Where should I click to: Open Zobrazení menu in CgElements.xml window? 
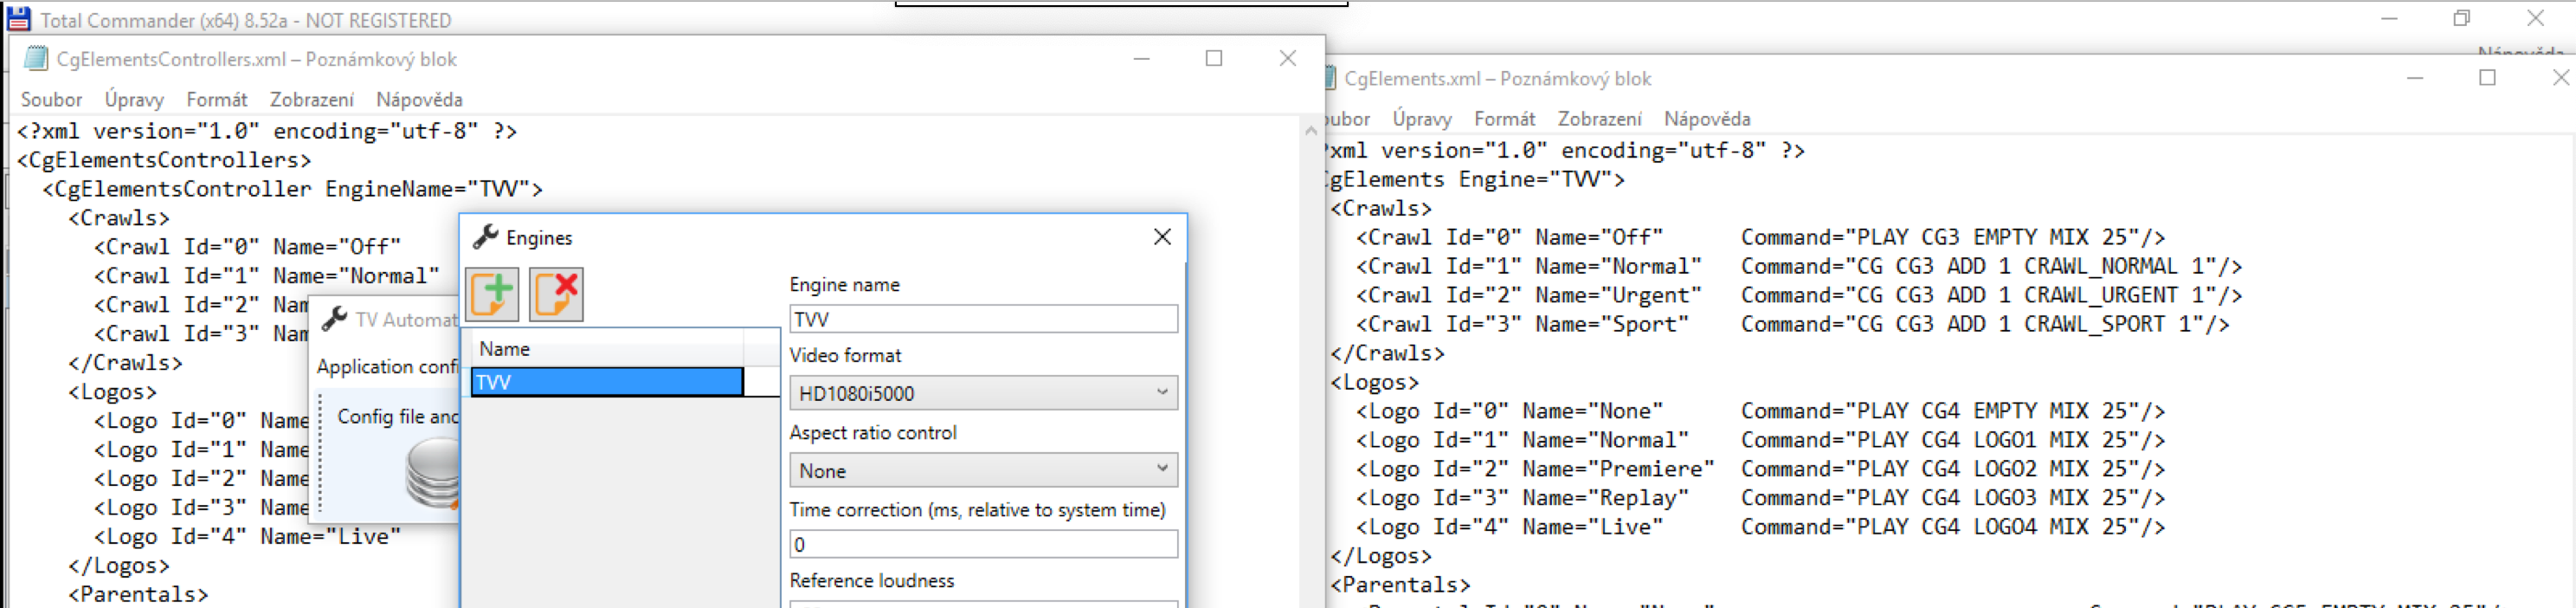coord(1599,119)
